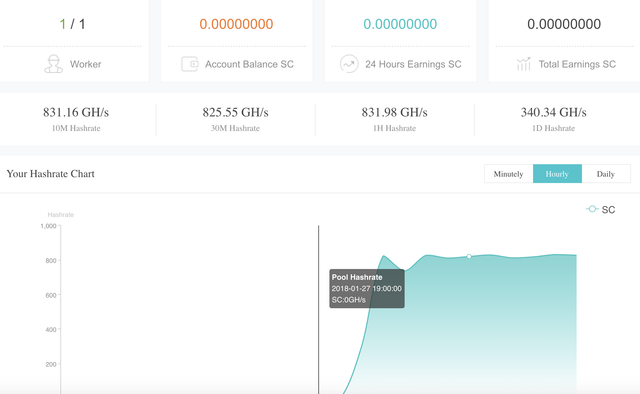
Task: Click the Total Earnings bar chart icon
Action: (x=523, y=64)
